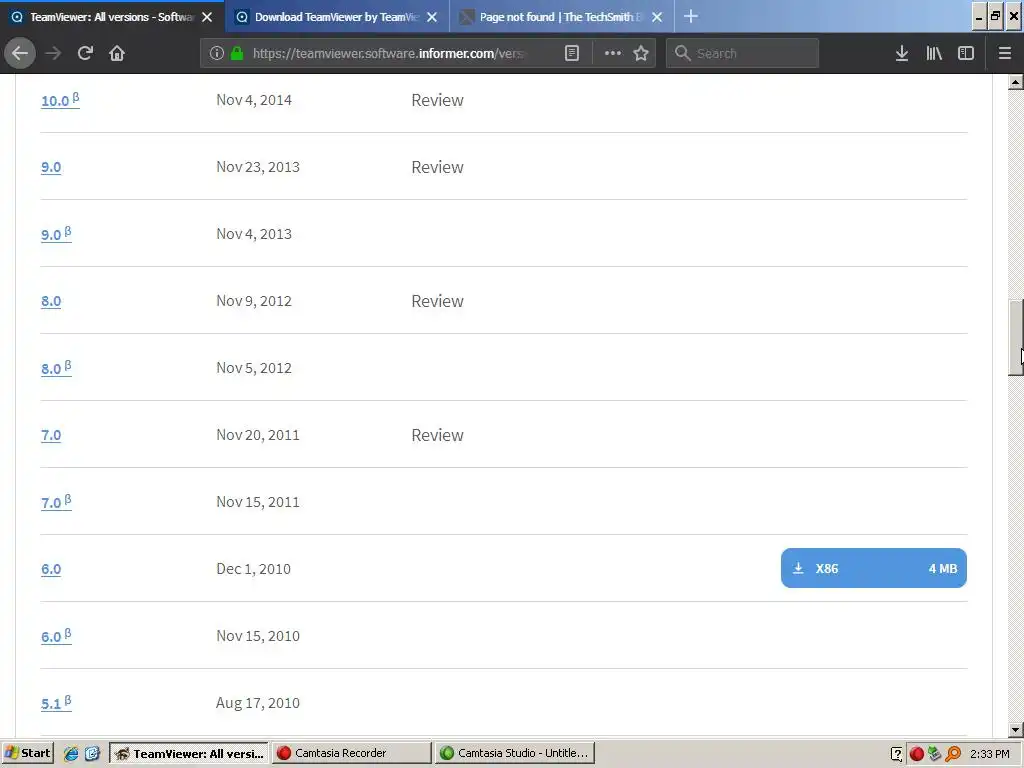Reload the current page
The height and width of the screenshot is (768, 1024).
point(85,53)
